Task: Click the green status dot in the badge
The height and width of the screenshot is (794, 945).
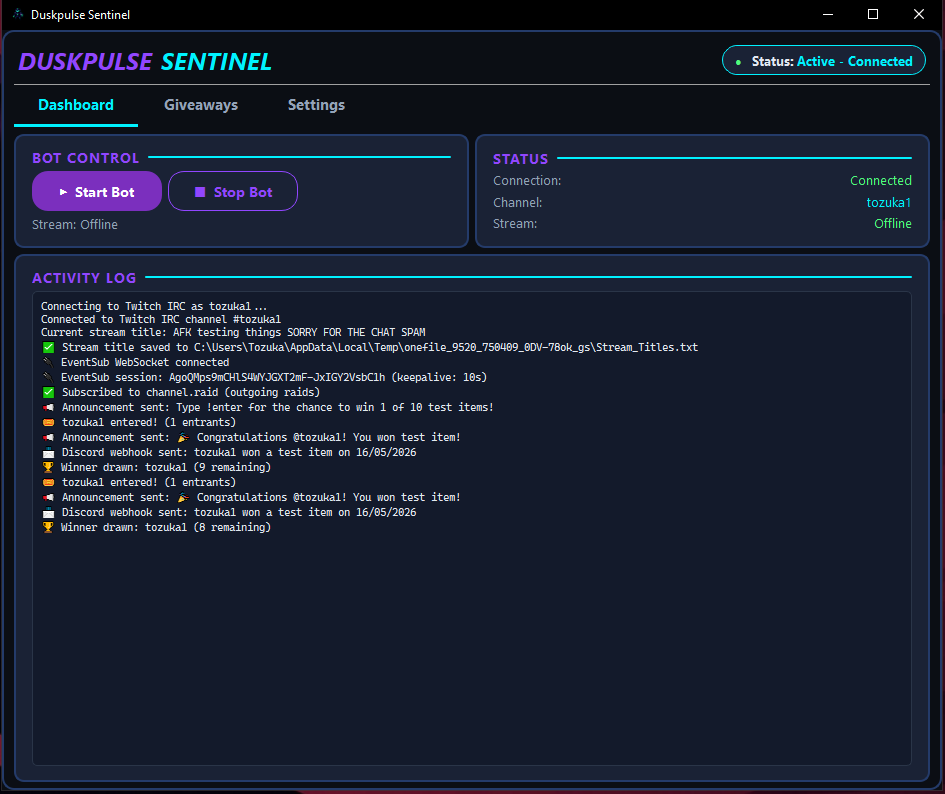Action: (x=738, y=62)
